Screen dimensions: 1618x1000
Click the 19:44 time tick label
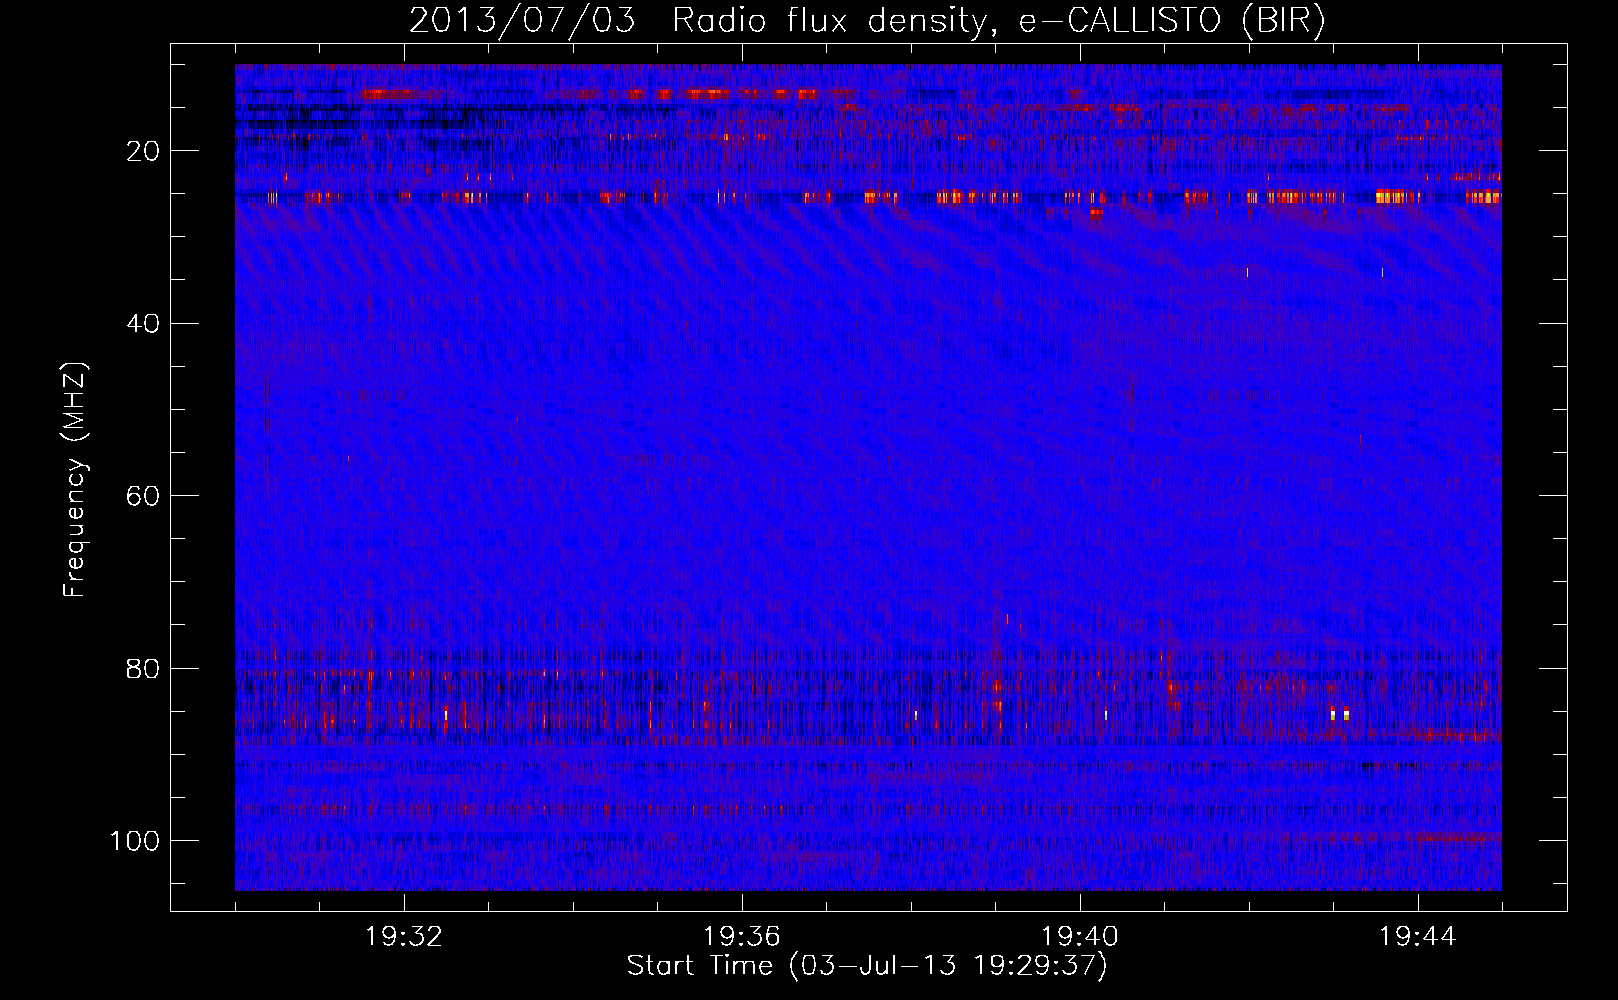pos(1418,937)
